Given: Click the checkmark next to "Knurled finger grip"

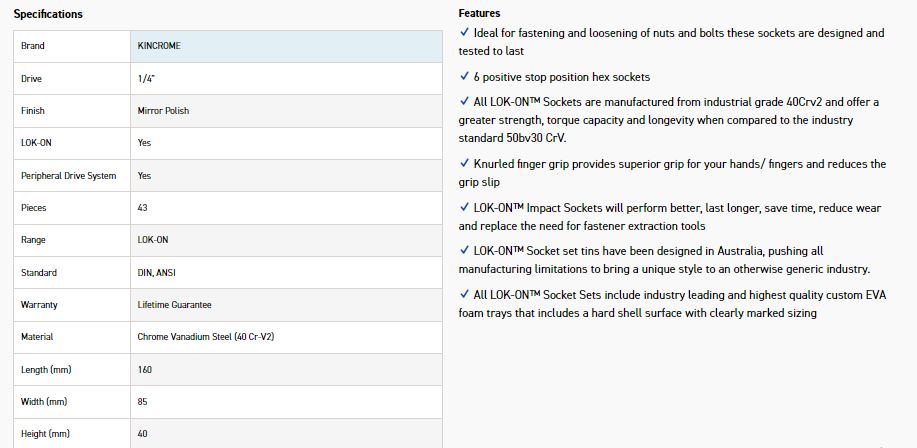Looking at the screenshot, I should (464, 163).
